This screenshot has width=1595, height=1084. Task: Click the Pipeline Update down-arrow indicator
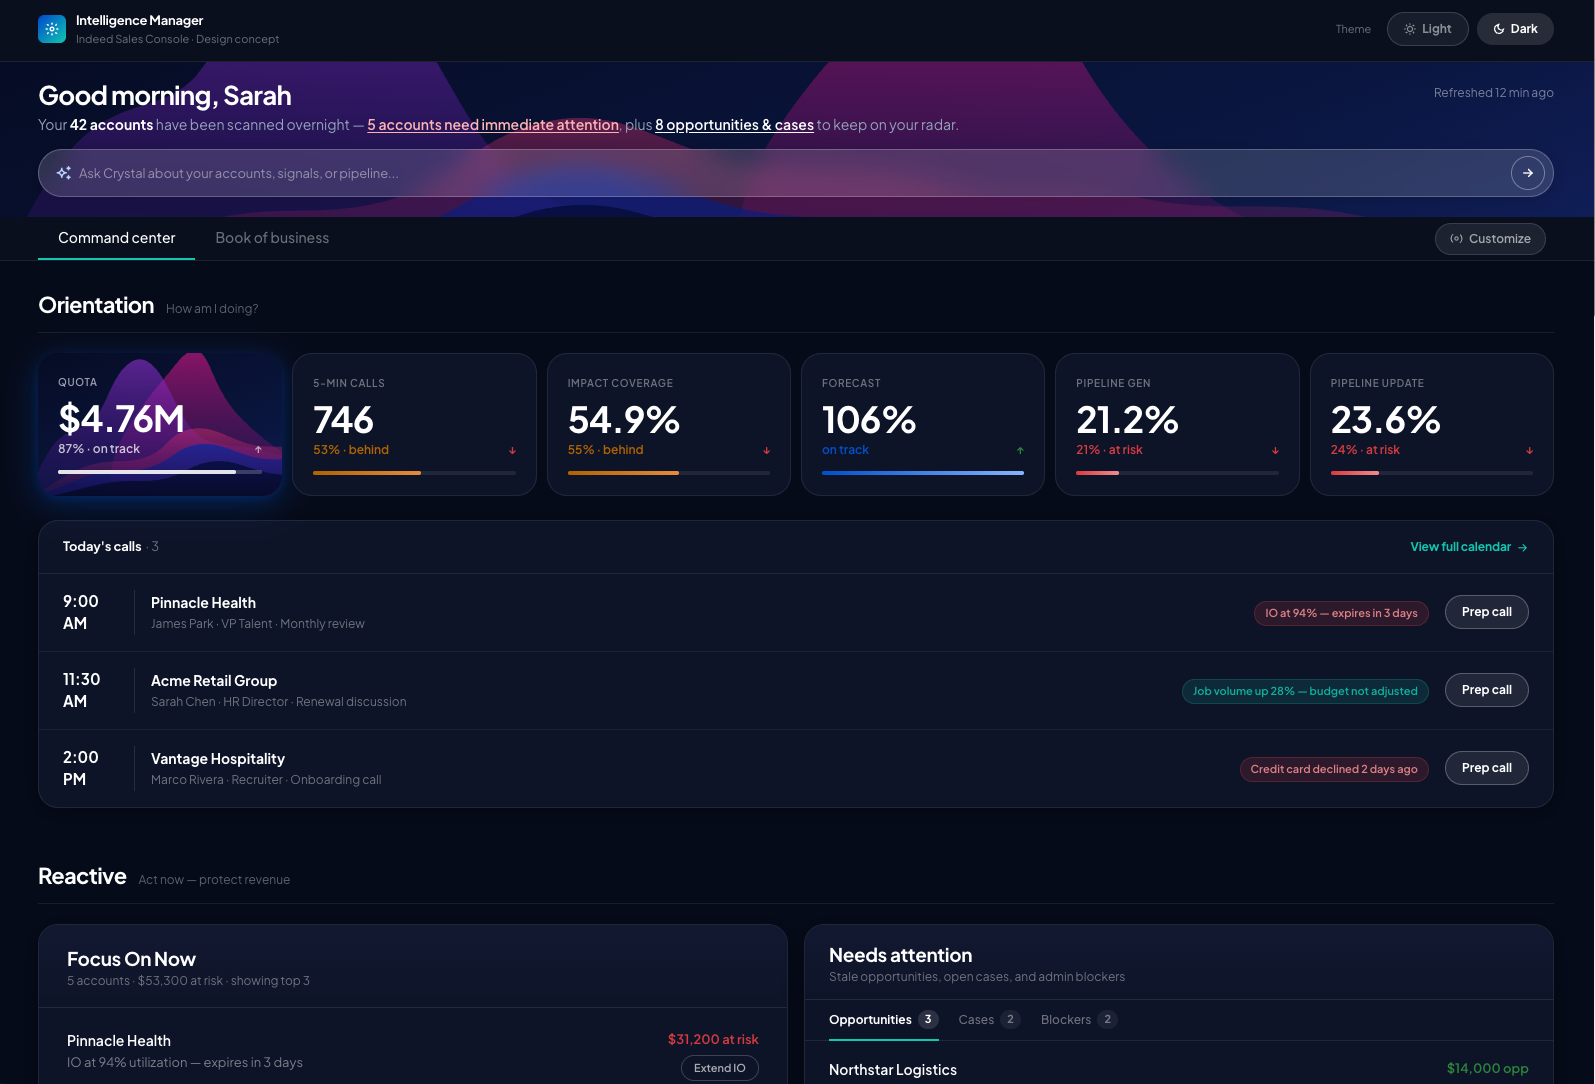pyautogui.click(x=1529, y=451)
